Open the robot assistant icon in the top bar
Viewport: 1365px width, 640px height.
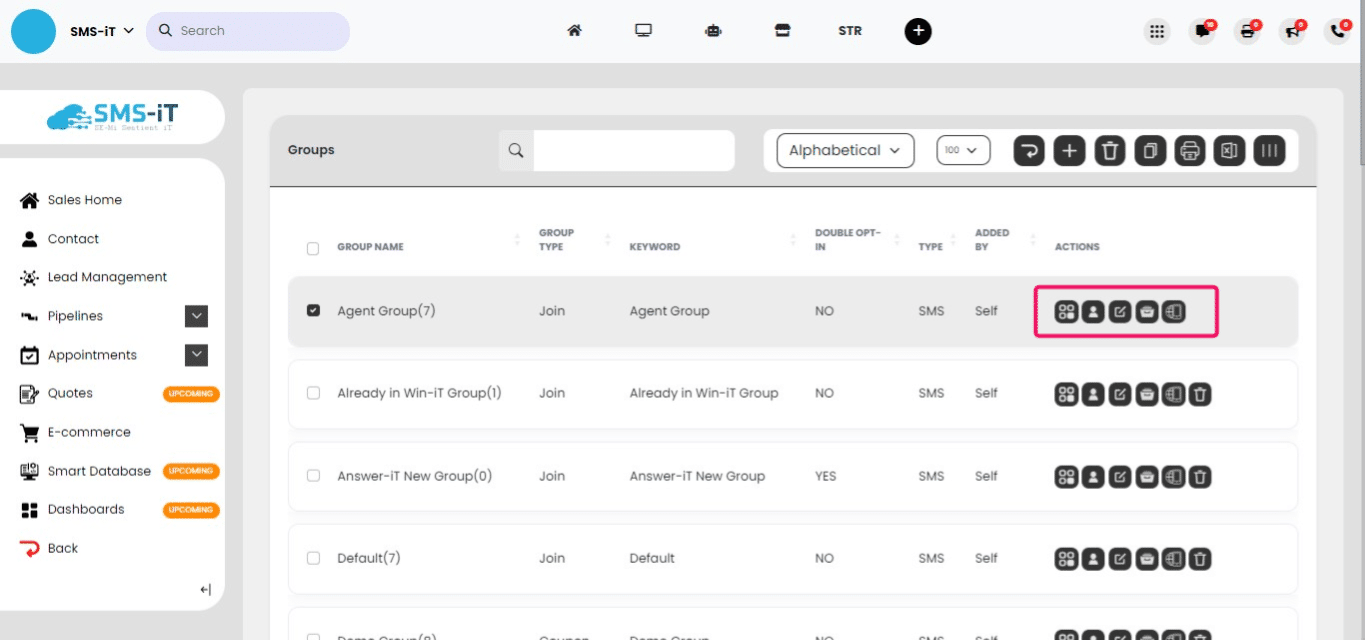[713, 30]
